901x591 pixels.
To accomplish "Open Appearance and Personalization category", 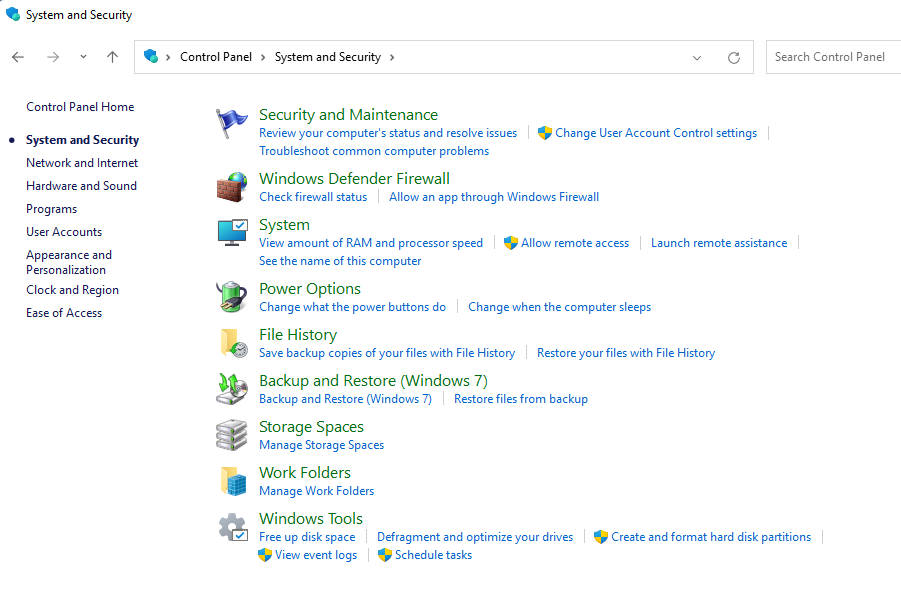I will pos(69,262).
